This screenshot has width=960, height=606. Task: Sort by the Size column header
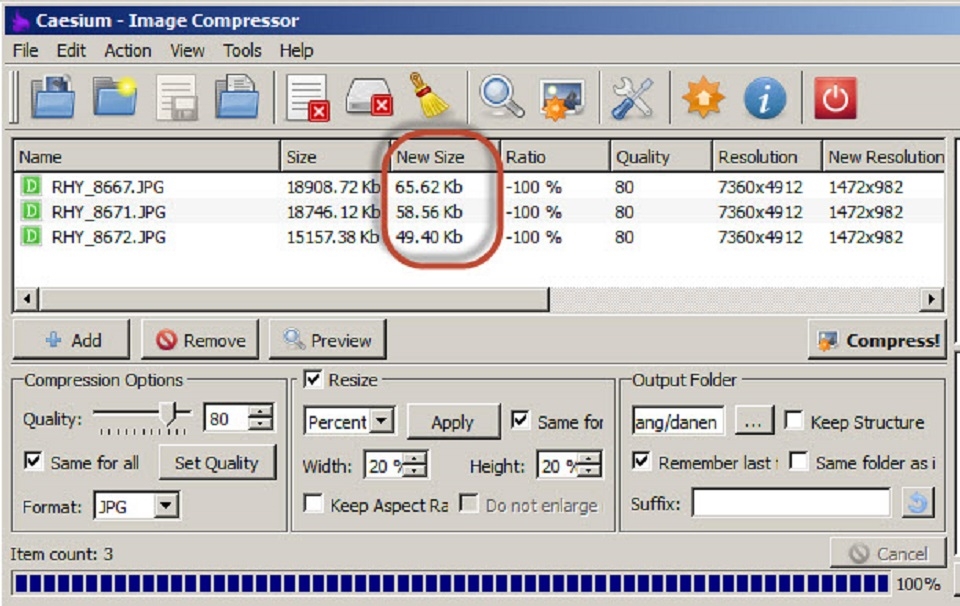[336, 157]
